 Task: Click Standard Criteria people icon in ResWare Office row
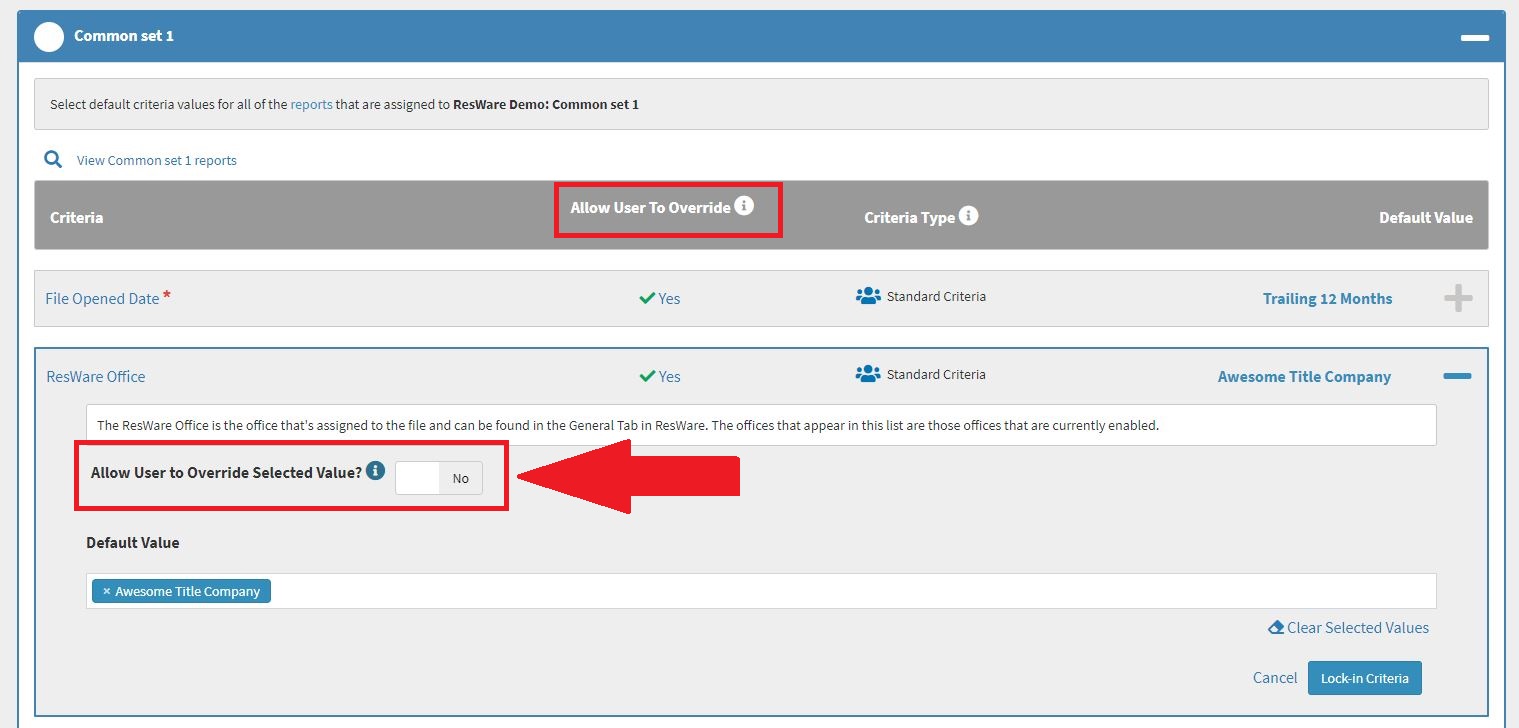(867, 374)
